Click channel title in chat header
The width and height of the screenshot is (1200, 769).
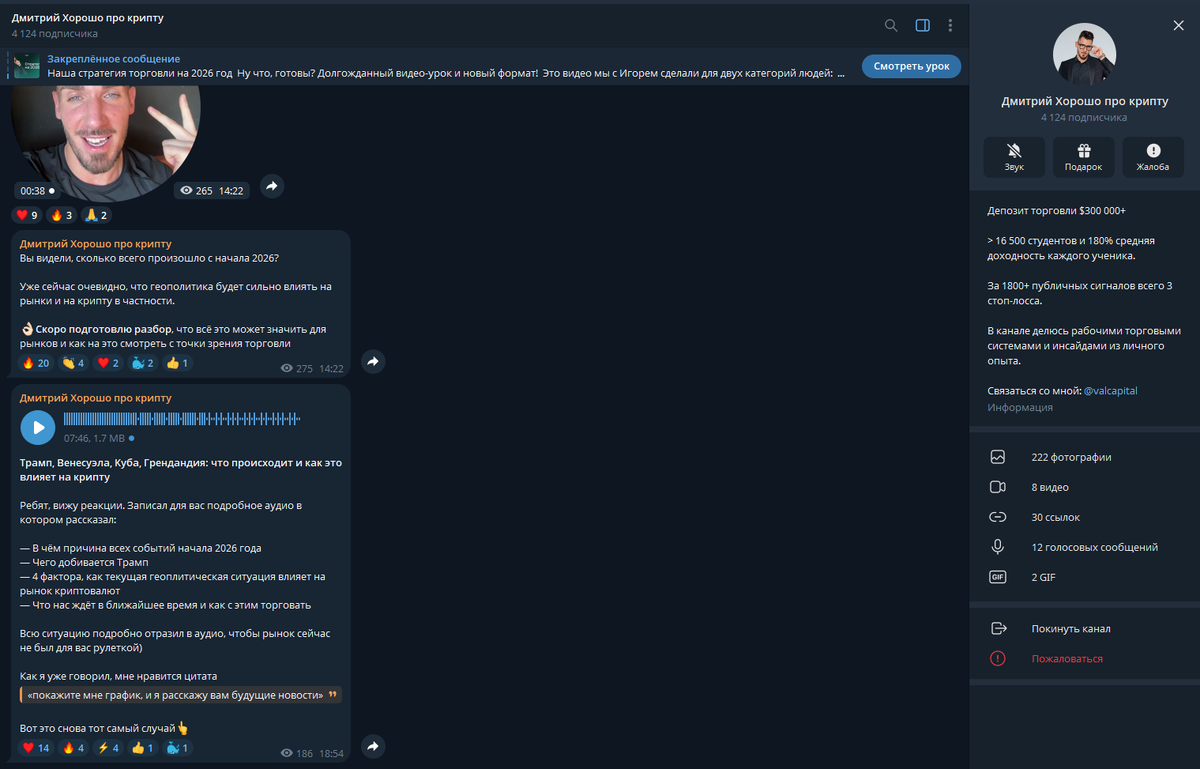(x=87, y=18)
